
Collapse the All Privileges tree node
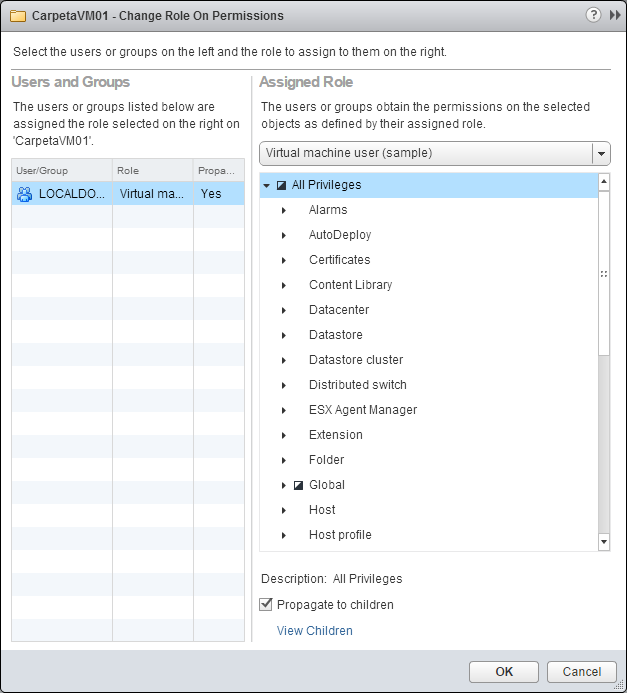[x=267, y=185]
